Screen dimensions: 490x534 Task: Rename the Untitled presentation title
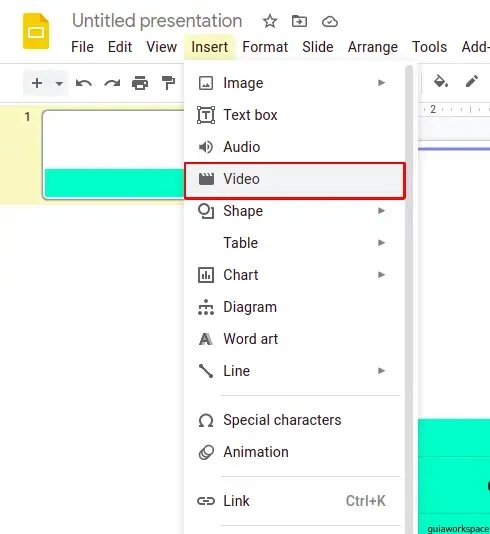pyautogui.click(x=157, y=20)
